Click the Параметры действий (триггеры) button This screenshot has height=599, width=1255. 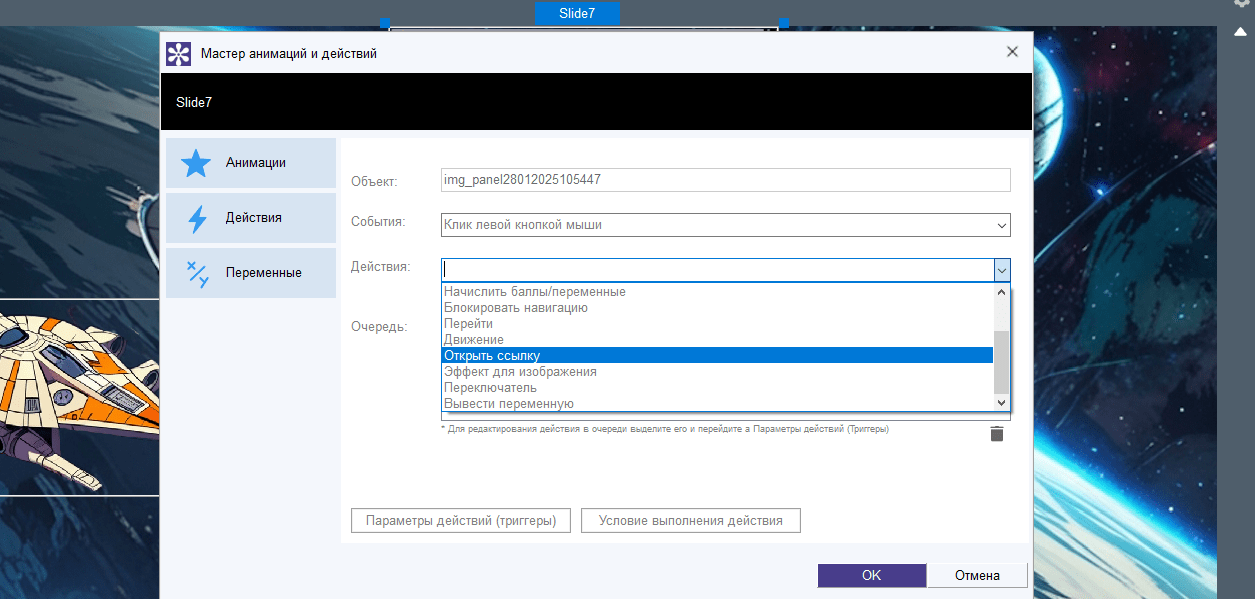(x=461, y=521)
